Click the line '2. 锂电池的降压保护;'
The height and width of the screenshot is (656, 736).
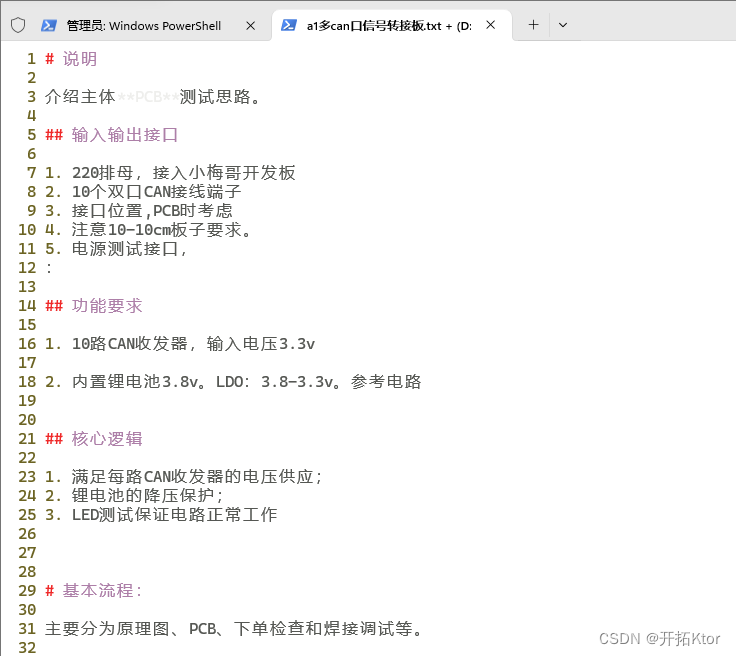tap(134, 496)
